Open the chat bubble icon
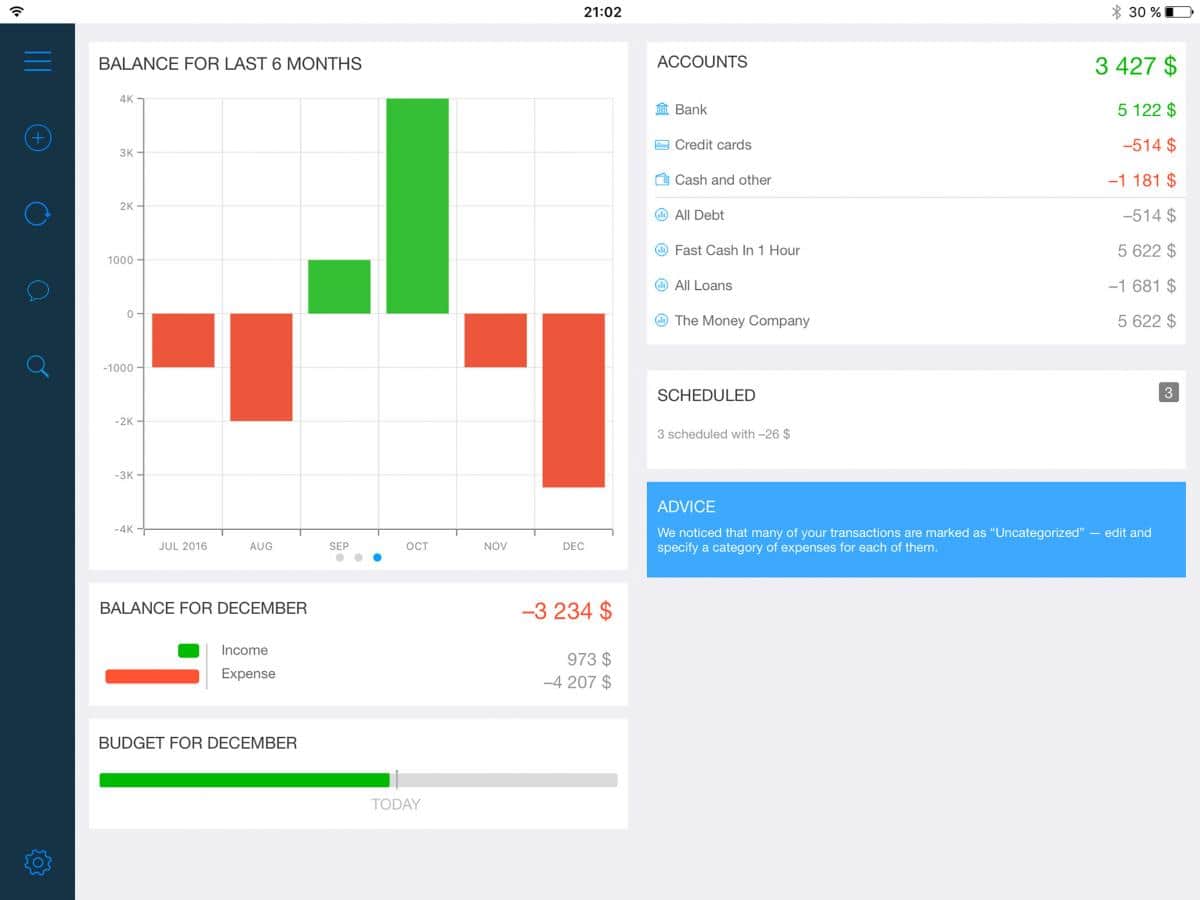1200x900 pixels. (x=37, y=290)
